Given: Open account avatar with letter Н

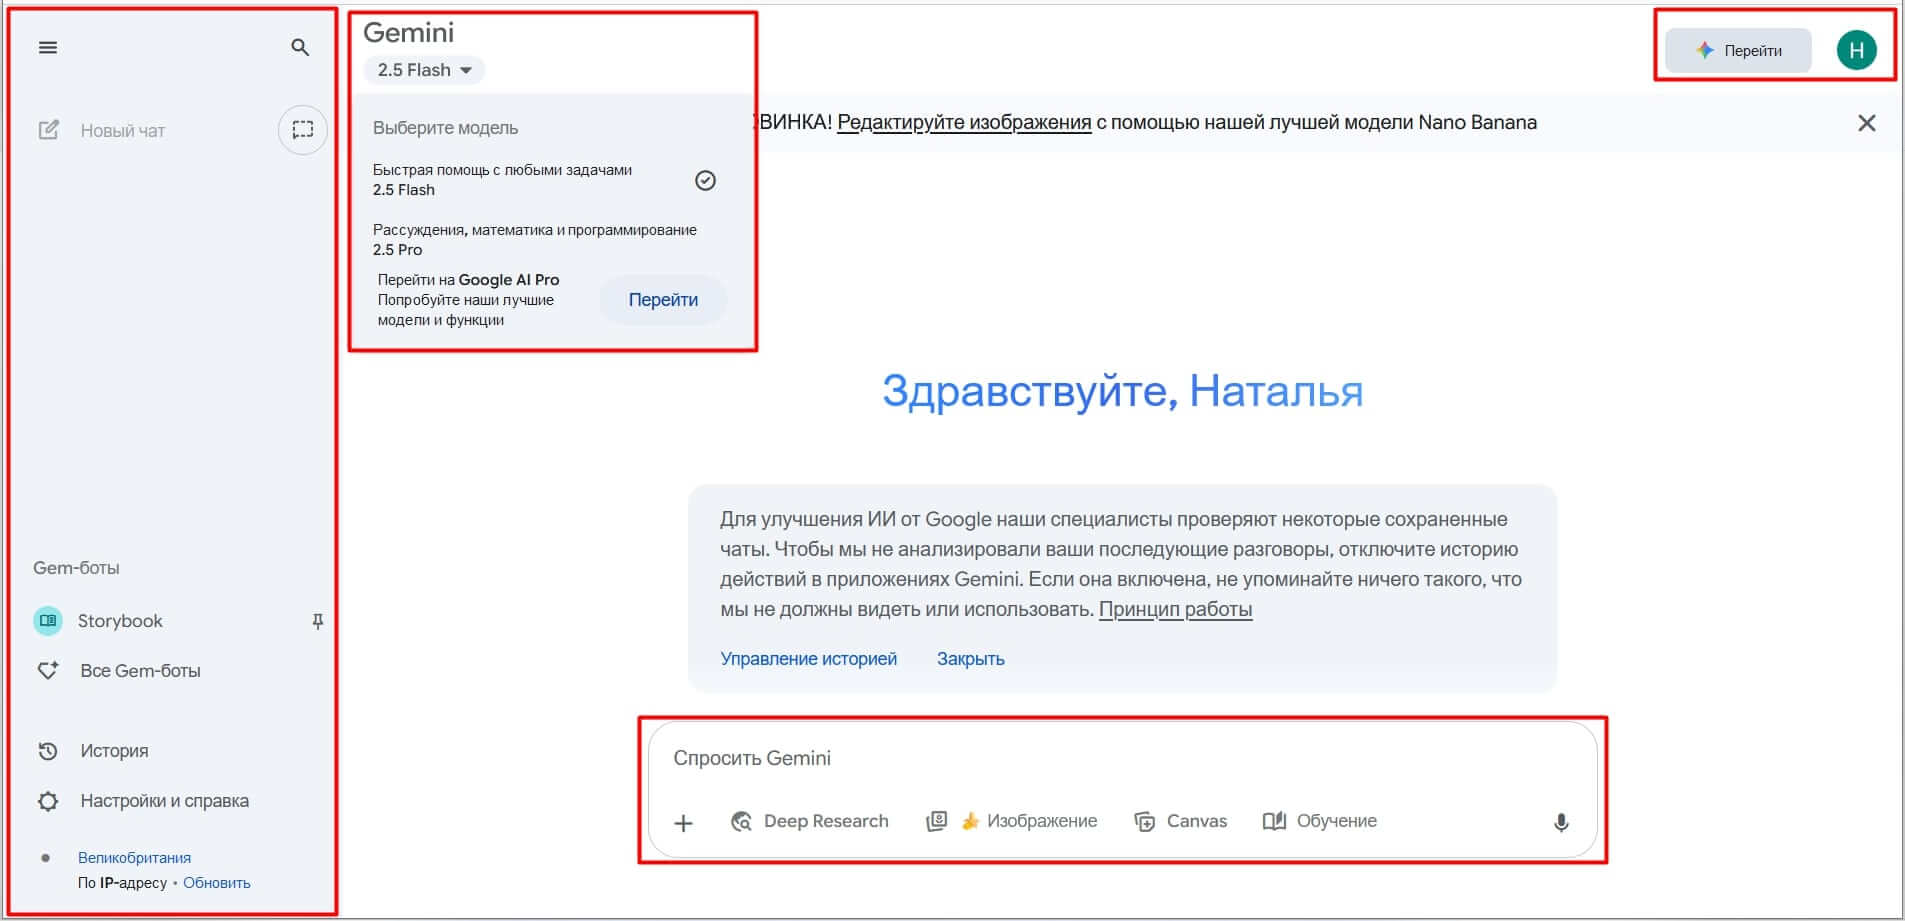Looking at the screenshot, I should point(1856,50).
